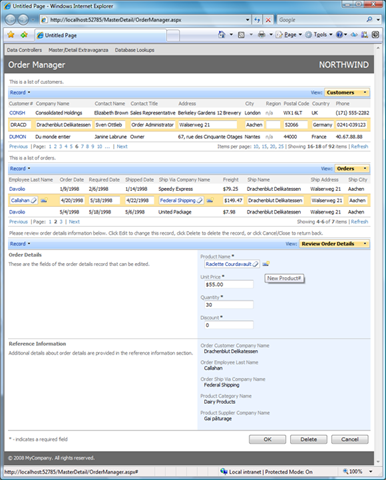The image size is (386, 480).
Task: Set customers items per page to 25
Action: (281, 146)
